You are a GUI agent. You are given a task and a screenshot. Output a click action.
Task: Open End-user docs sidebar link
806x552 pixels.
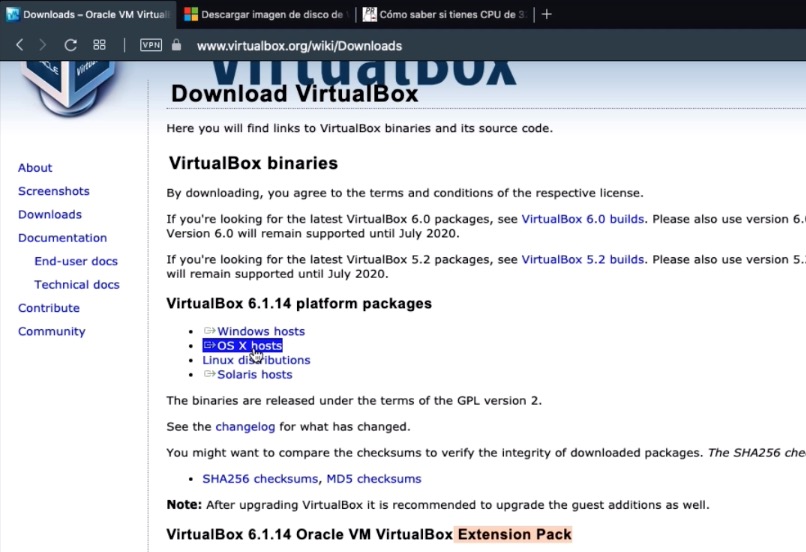[x=76, y=261]
